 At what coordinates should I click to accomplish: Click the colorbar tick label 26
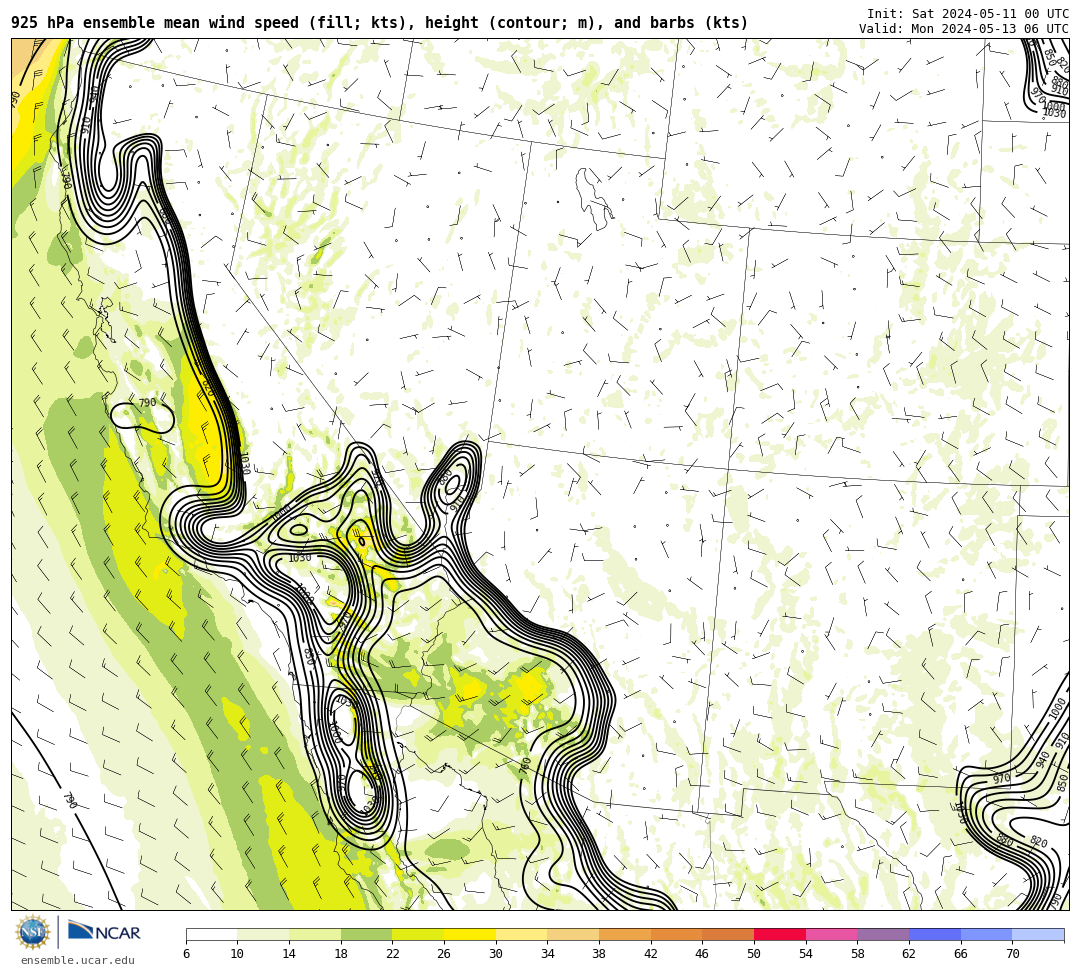click(444, 954)
